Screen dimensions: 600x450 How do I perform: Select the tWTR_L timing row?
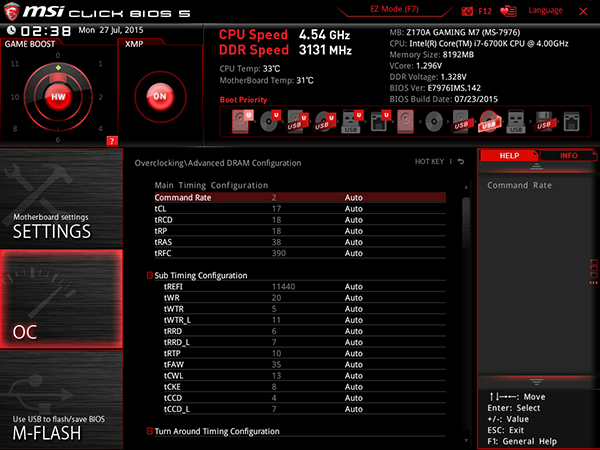(x=305, y=320)
